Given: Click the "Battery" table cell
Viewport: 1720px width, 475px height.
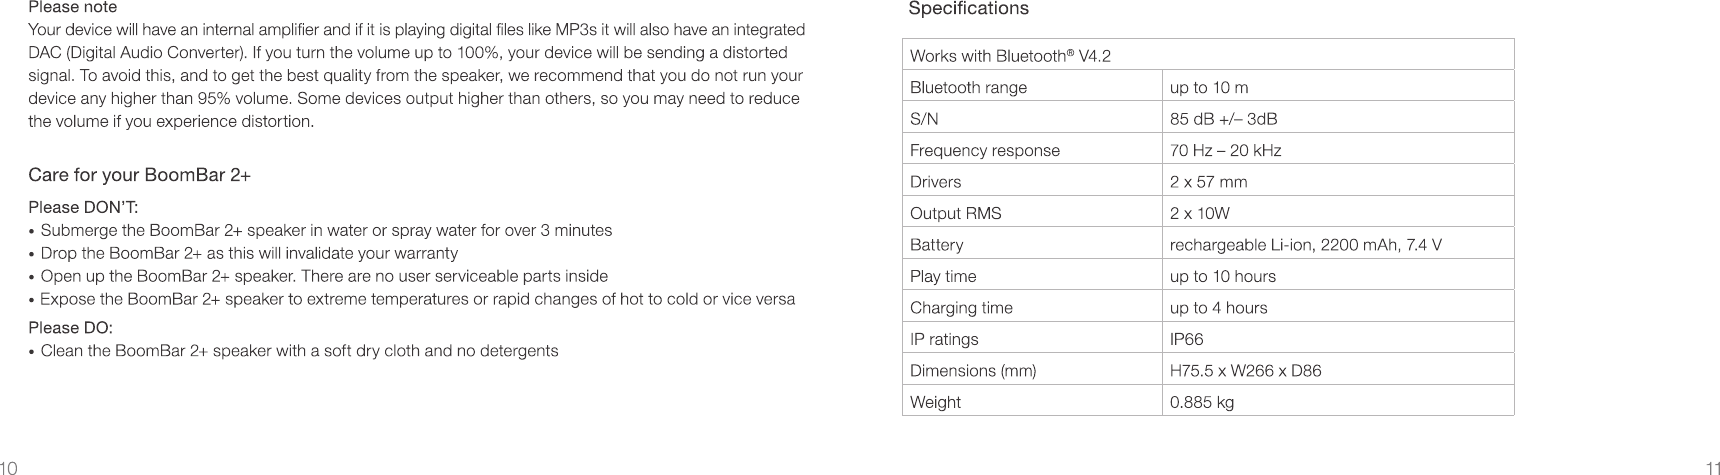Looking at the screenshot, I should point(936,245).
